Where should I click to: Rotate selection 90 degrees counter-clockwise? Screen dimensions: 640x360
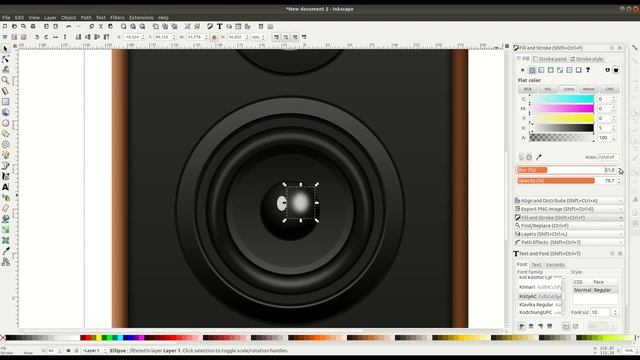pos(37,37)
